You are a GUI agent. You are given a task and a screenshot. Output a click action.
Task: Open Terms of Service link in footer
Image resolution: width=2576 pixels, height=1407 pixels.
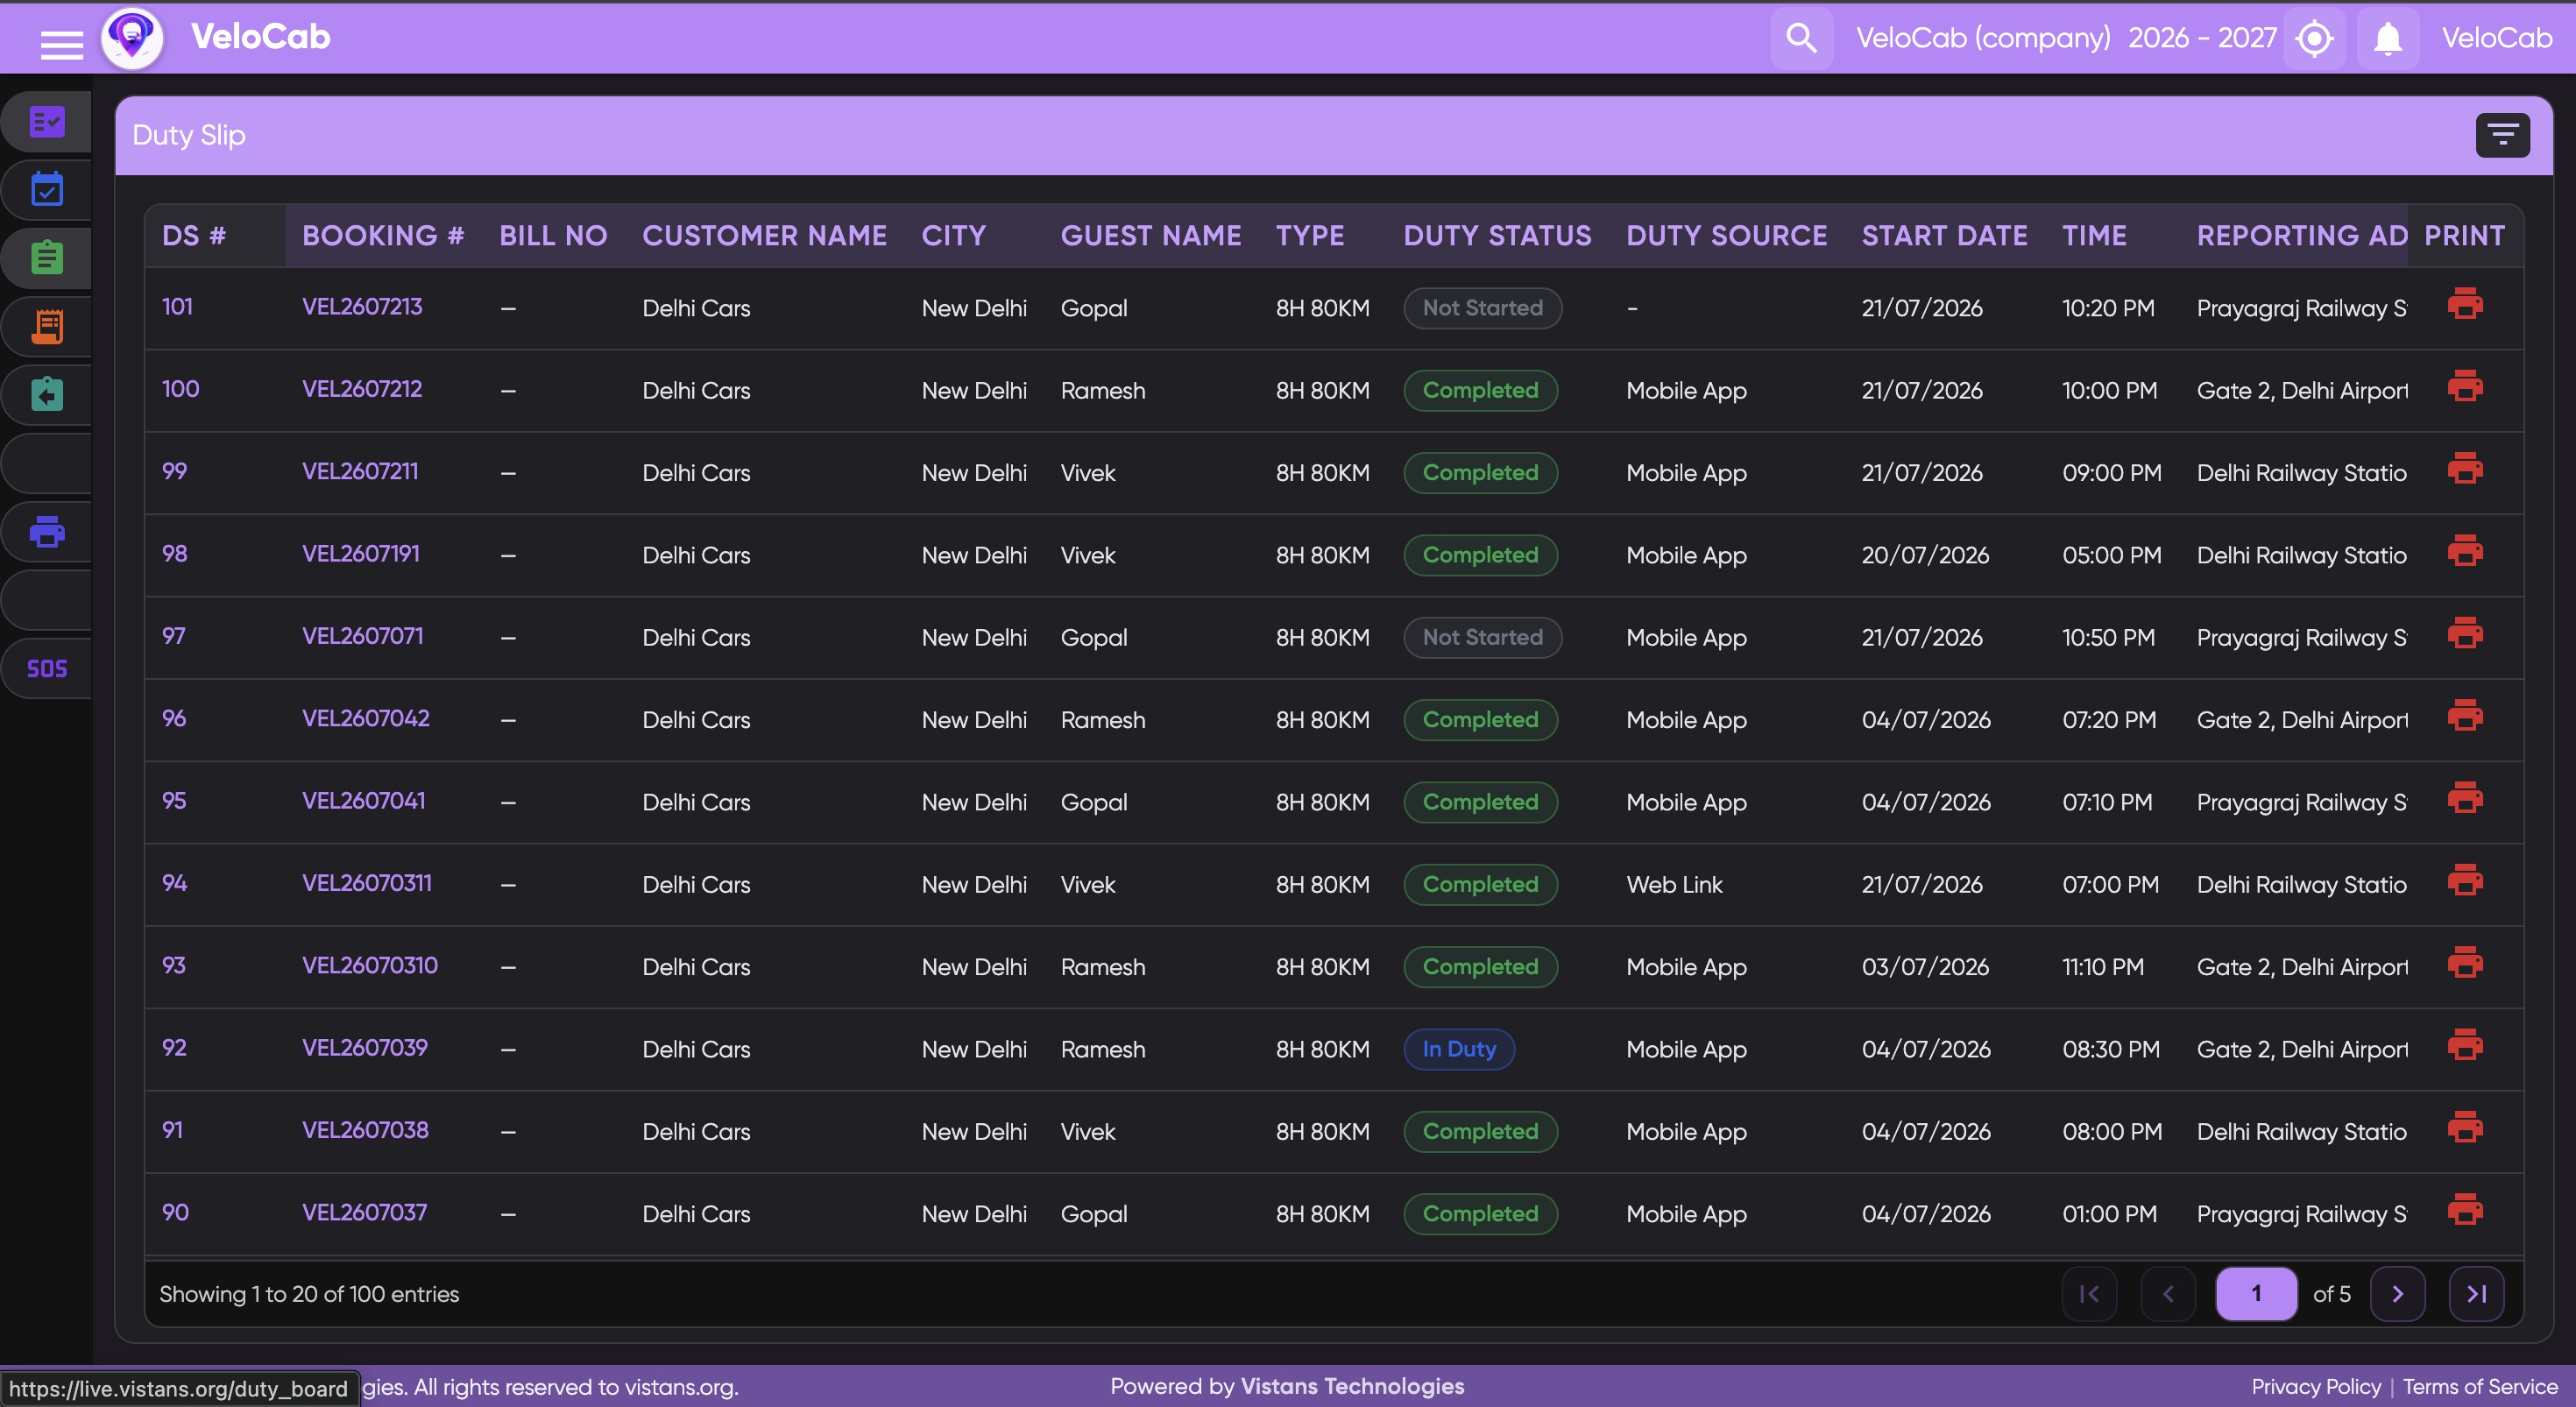pyautogui.click(x=2480, y=1387)
